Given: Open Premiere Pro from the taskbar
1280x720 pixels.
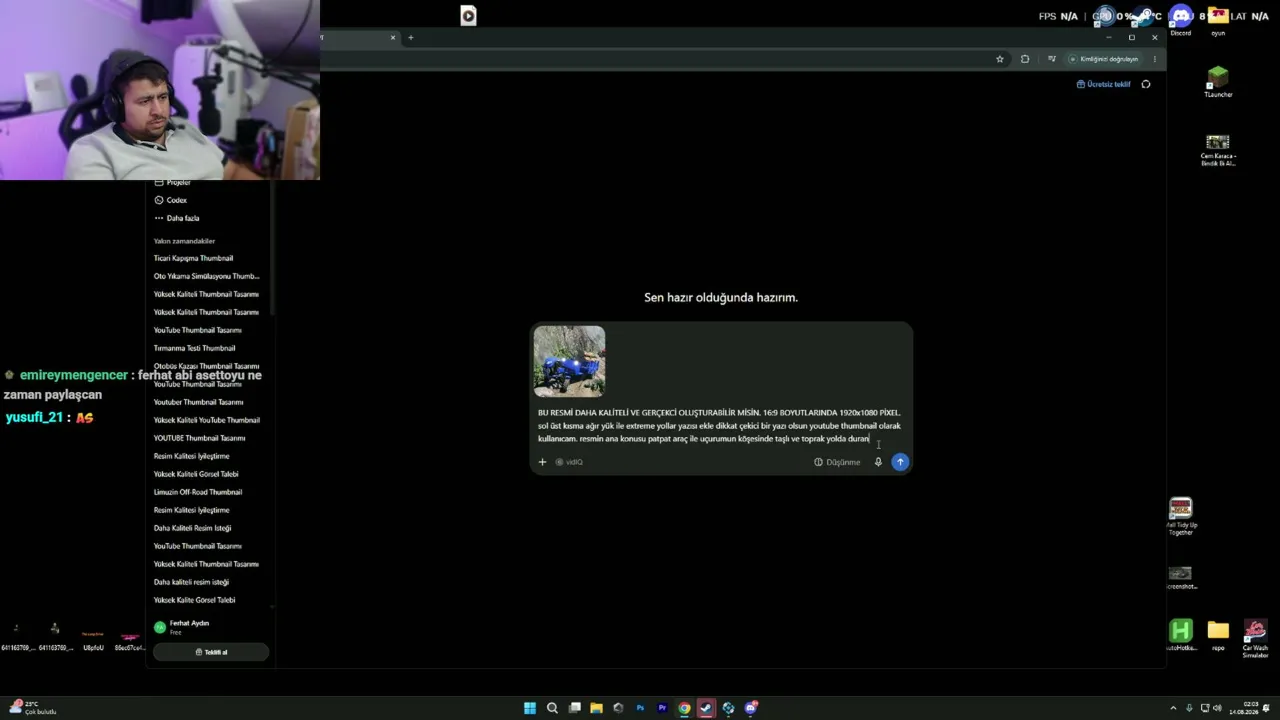Looking at the screenshot, I should pyautogui.click(x=662, y=708).
